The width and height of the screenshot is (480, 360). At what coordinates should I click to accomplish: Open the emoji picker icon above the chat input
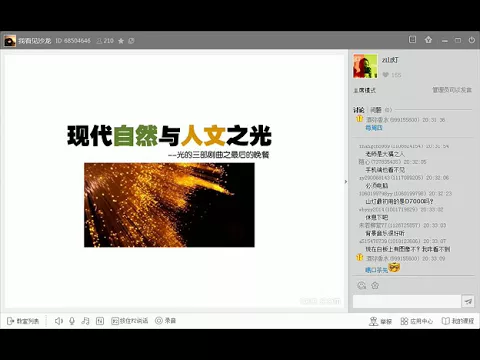(362, 285)
